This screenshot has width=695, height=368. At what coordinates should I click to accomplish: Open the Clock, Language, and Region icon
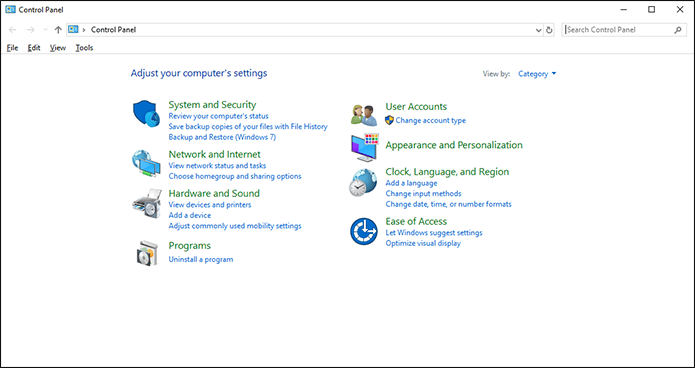363,182
